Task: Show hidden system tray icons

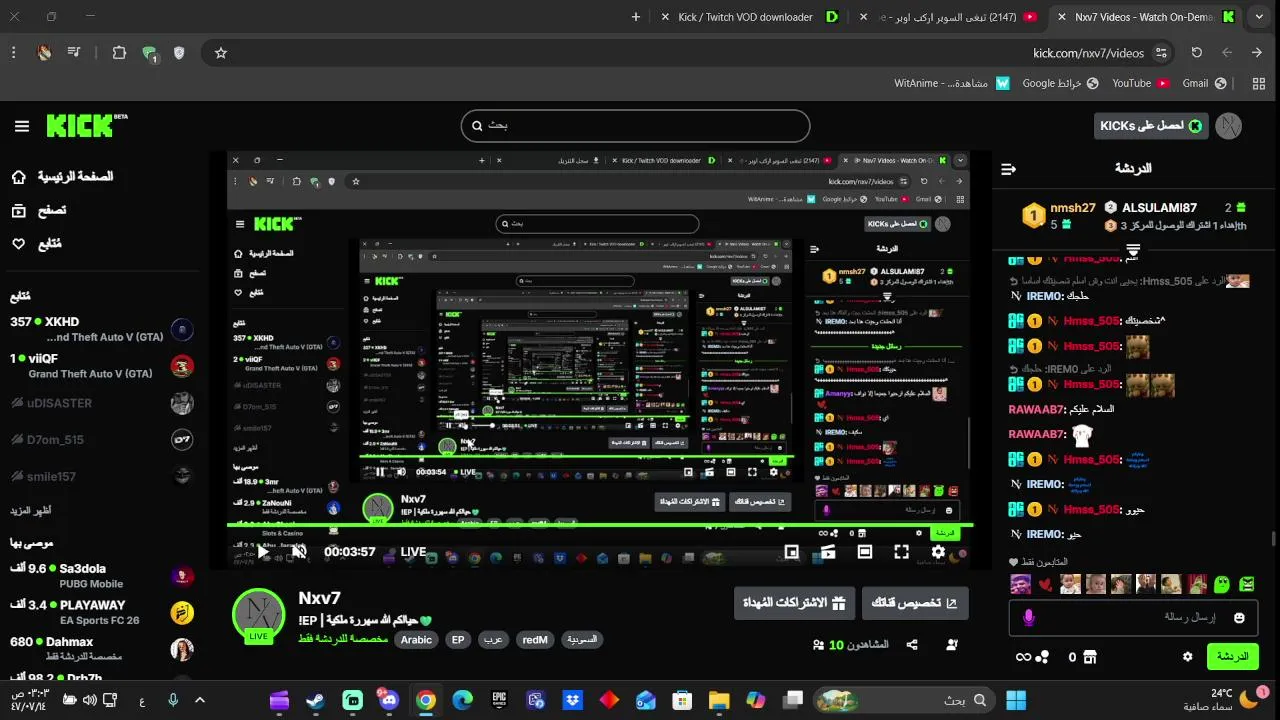Action: (x=199, y=700)
